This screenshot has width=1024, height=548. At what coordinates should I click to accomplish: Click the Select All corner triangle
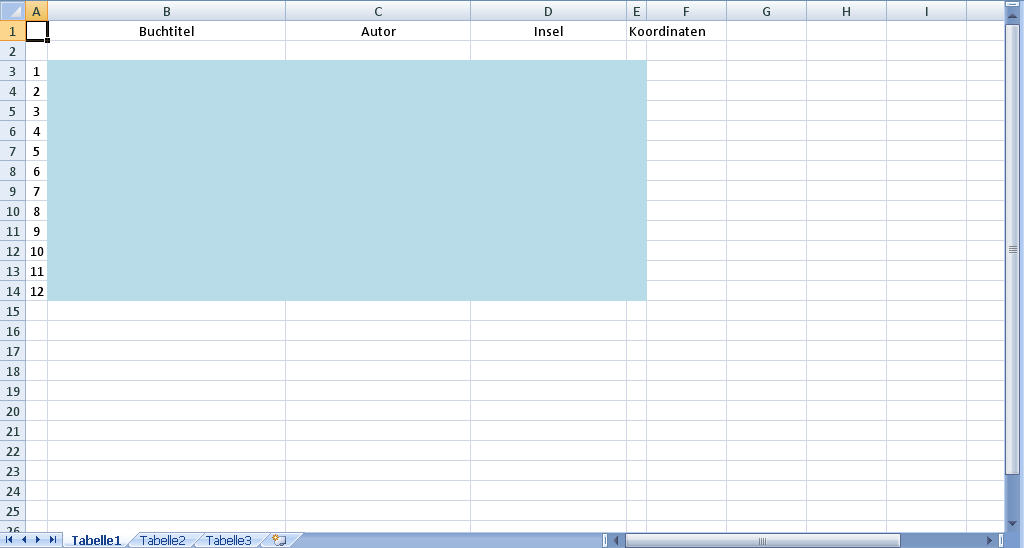(13, 11)
